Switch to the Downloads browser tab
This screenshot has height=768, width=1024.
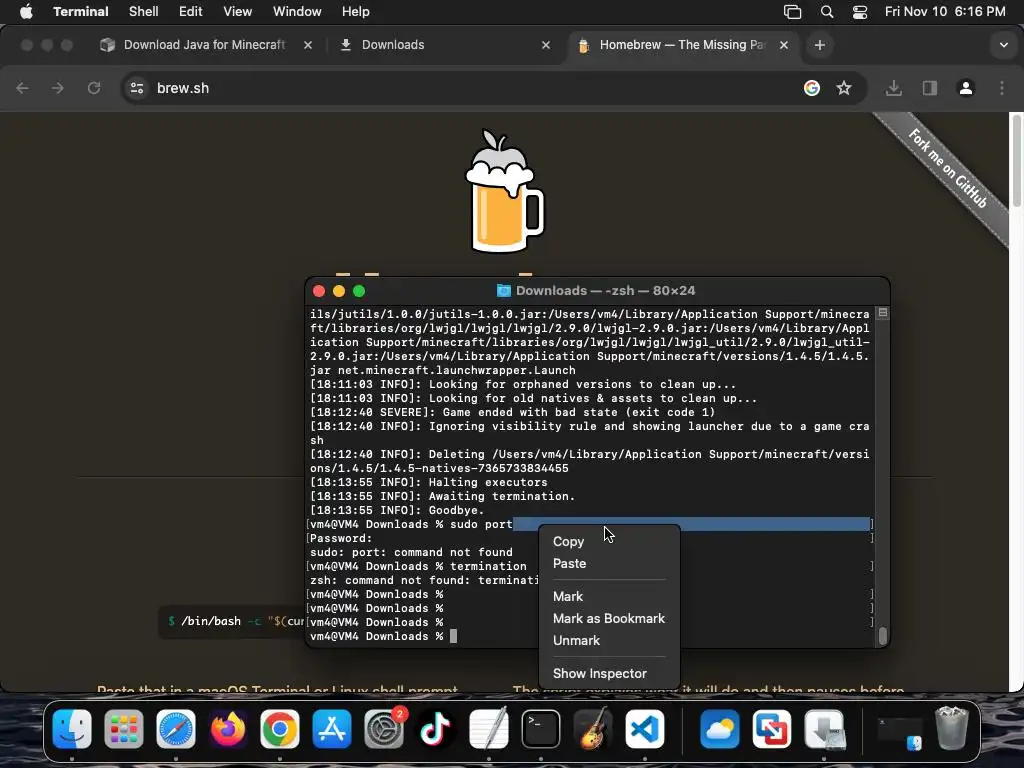pos(444,44)
